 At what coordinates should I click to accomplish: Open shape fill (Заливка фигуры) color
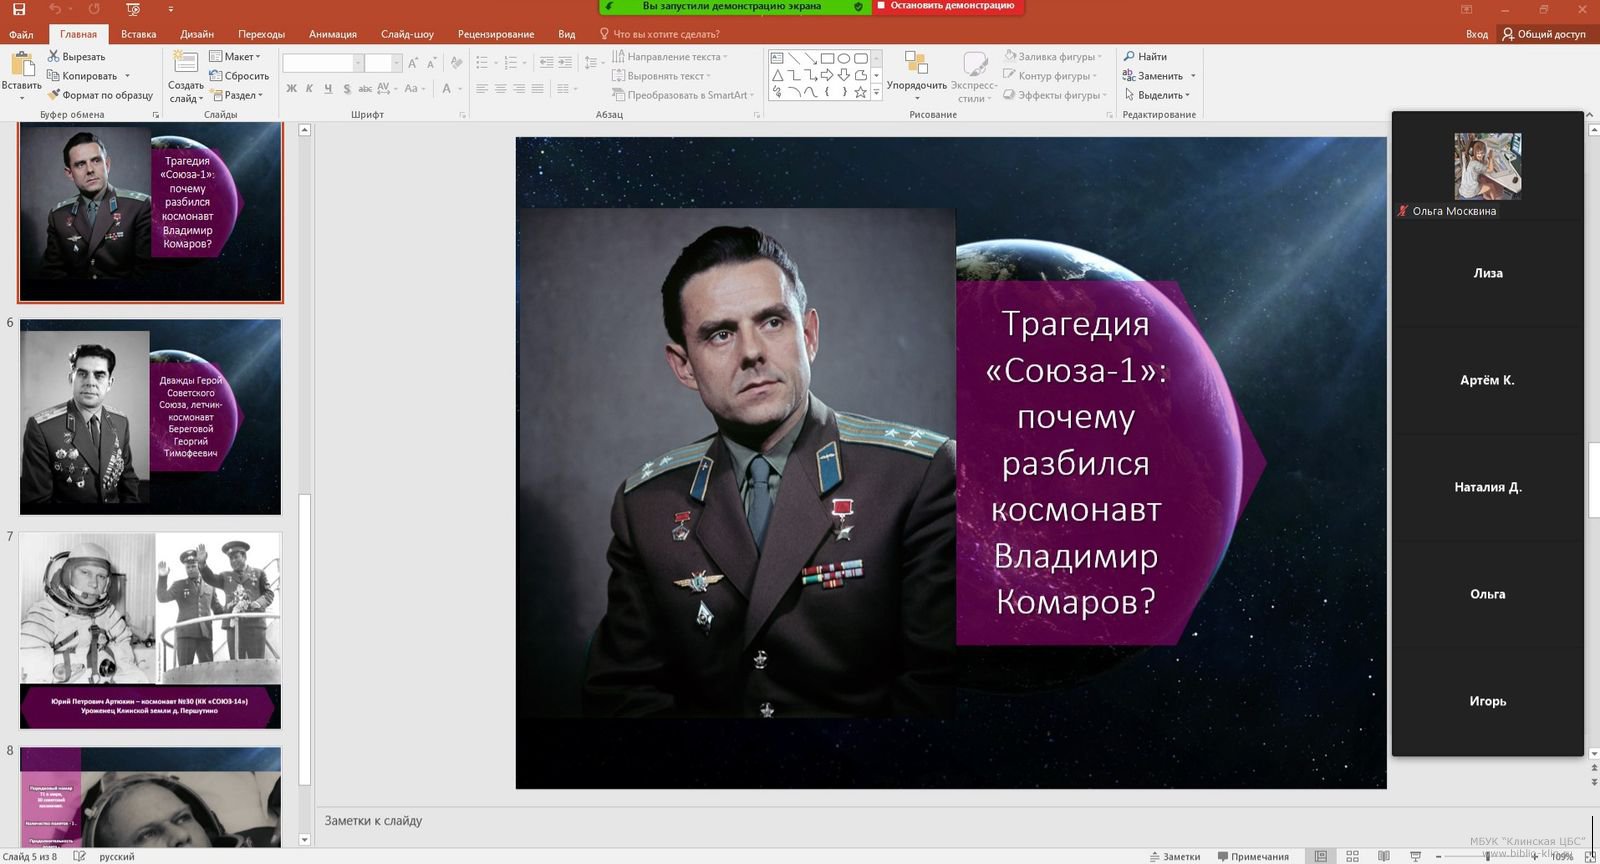tap(1052, 57)
